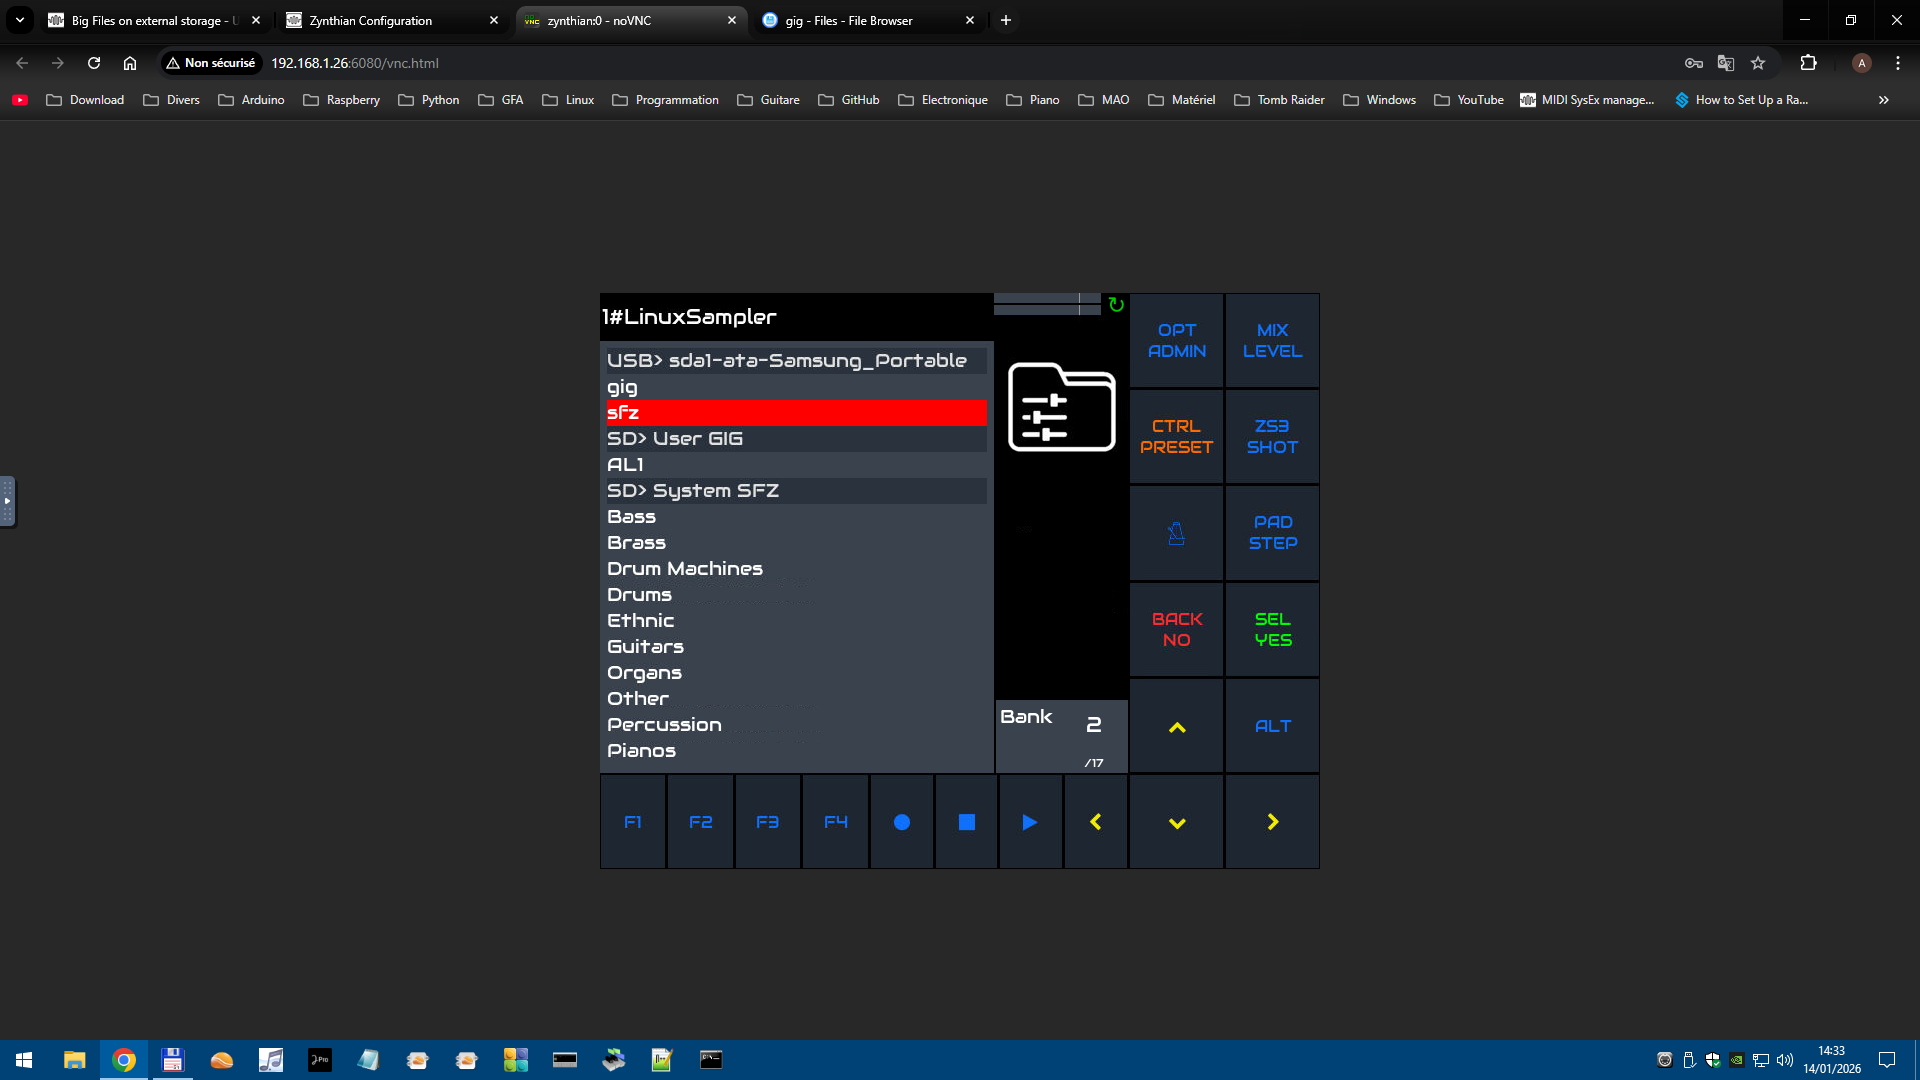Toggle the ALT button
Screen dimensions: 1920x1080
click(x=1272, y=726)
